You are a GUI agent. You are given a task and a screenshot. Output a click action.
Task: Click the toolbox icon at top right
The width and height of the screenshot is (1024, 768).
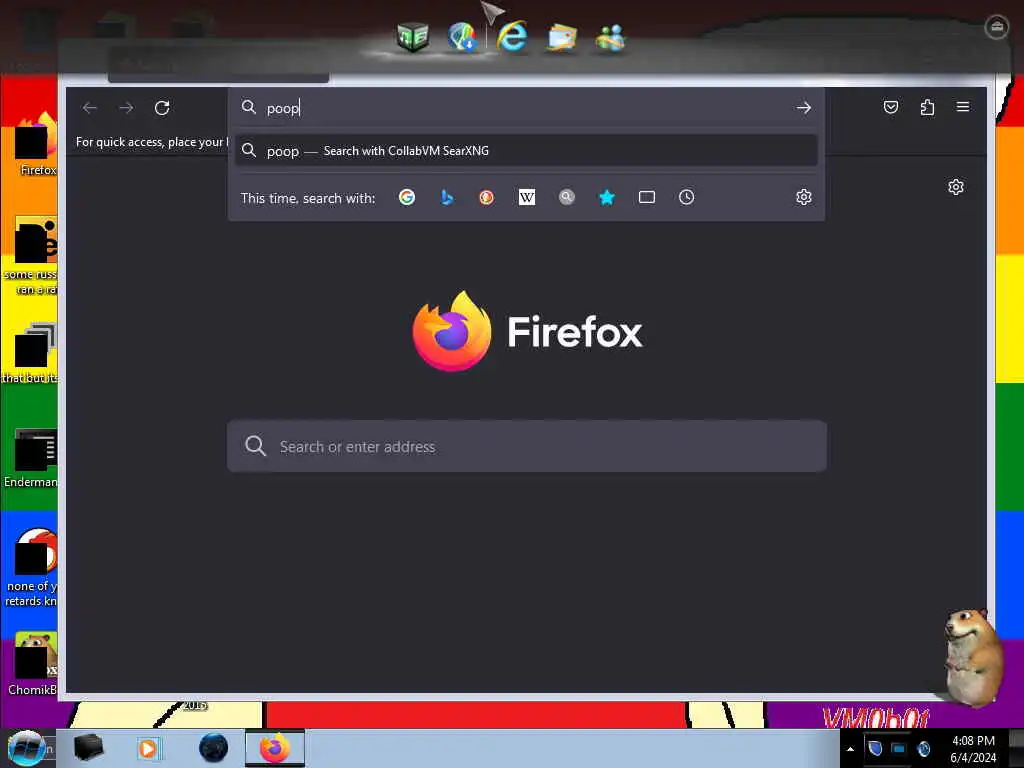[997, 27]
